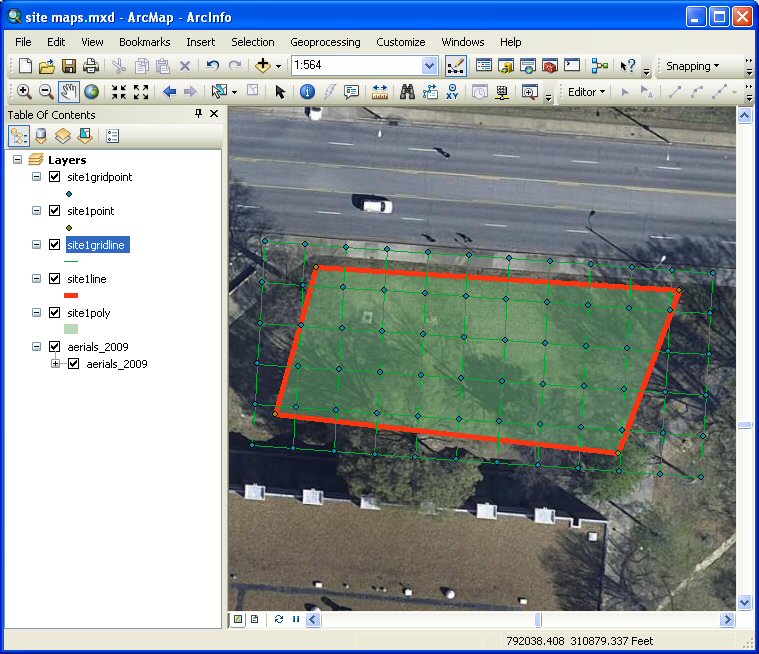
Task: Open the Customize menu
Action: tap(401, 42)
